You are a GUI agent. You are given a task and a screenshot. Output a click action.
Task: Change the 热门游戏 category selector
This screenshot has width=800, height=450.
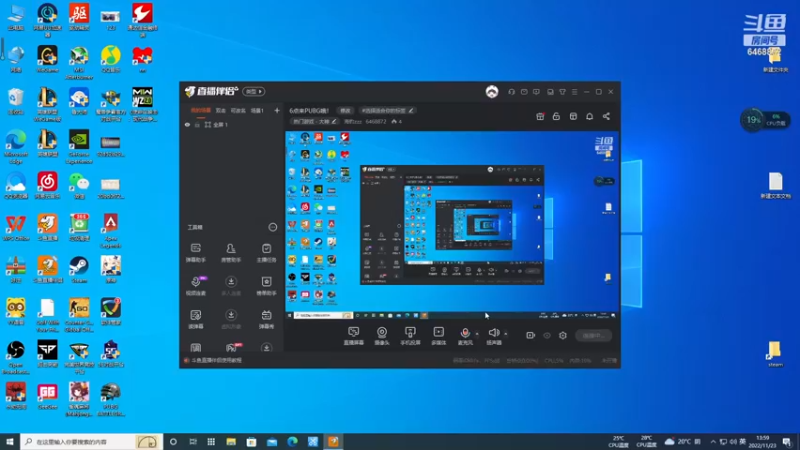314,121
